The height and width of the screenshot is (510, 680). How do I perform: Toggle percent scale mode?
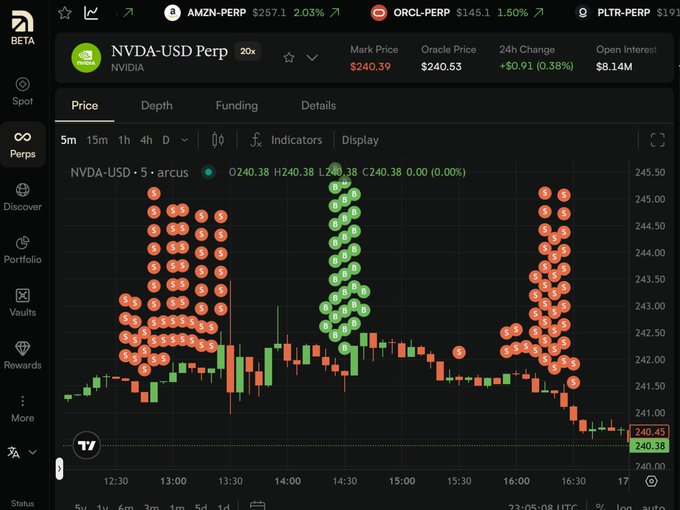[x=600, y=507]
